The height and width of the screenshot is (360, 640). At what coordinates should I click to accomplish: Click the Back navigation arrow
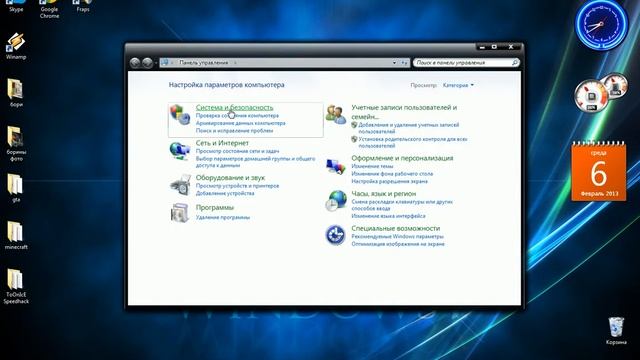pyautogui.click(x=135, y=63)
